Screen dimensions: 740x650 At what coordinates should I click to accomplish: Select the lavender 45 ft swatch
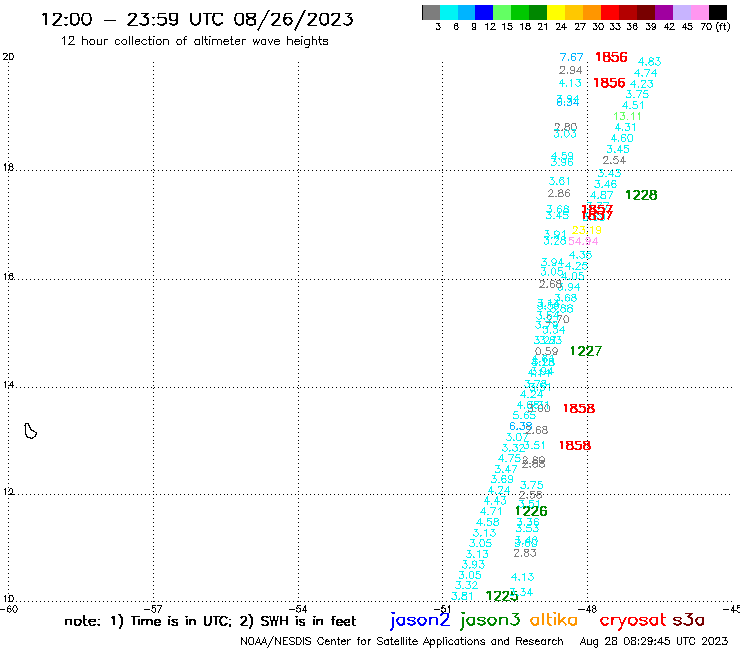[x=681, y=12]
